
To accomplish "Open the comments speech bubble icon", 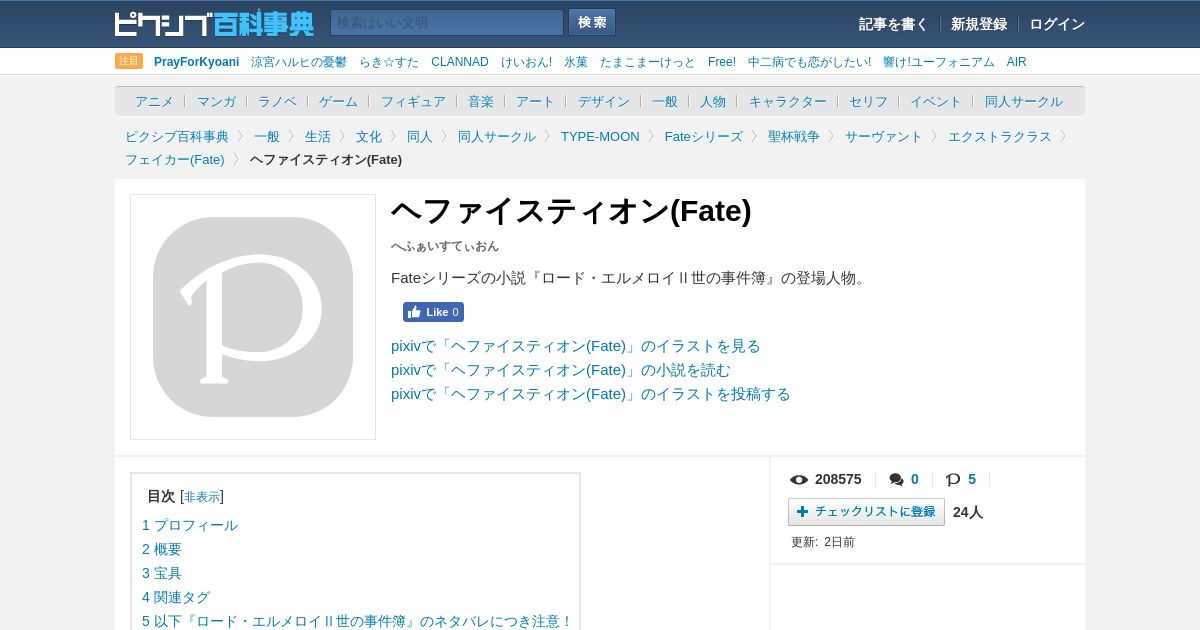I will (896, 480).
